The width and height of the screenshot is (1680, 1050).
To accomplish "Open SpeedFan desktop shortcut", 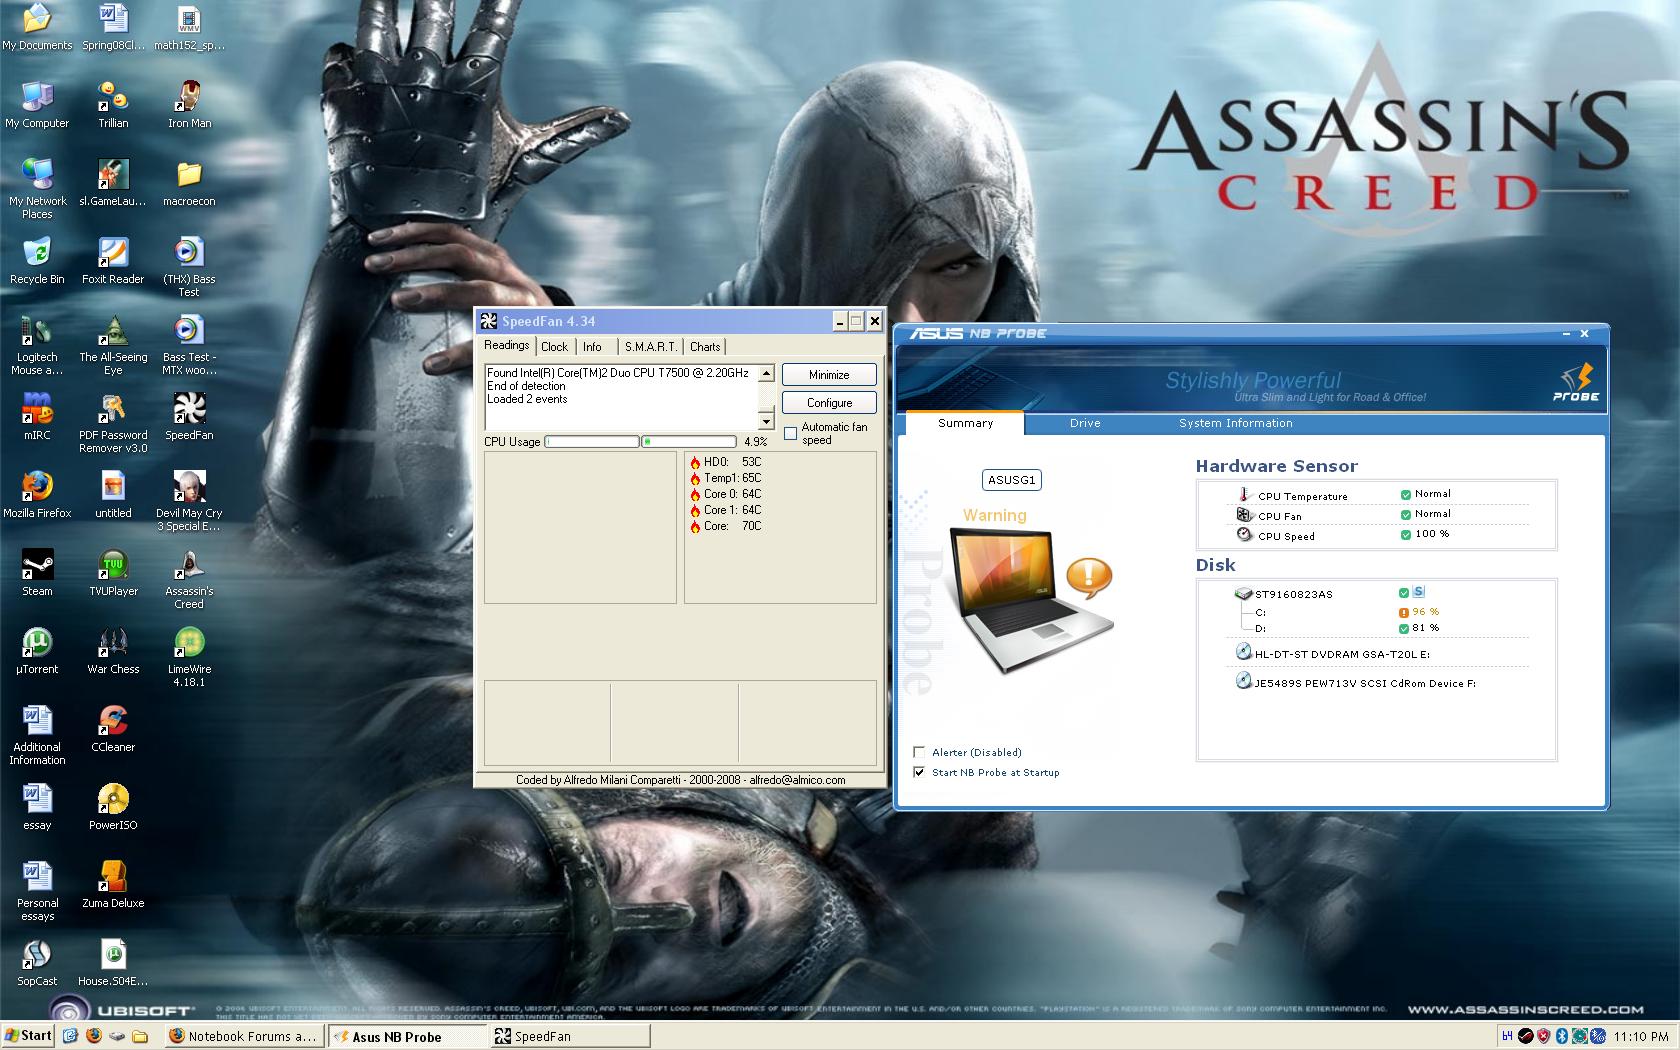I will [x=189, y=417].
